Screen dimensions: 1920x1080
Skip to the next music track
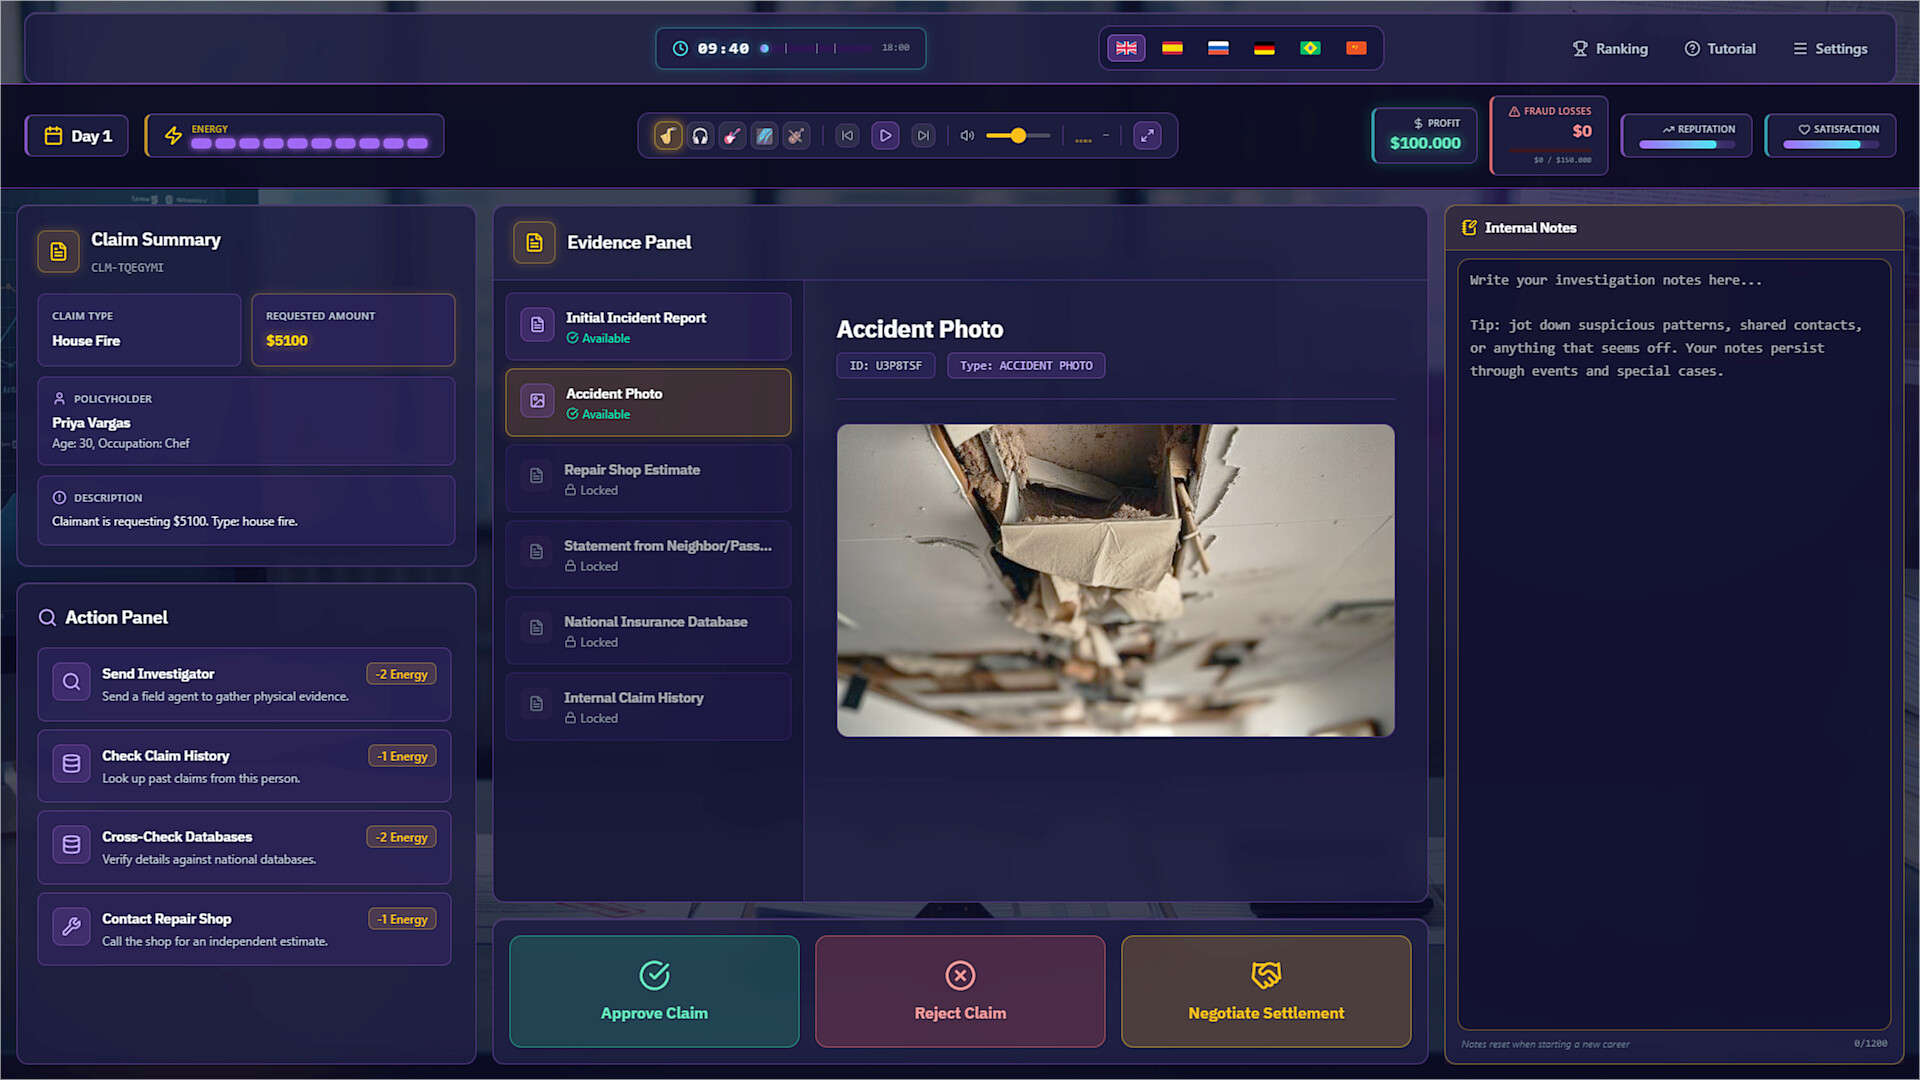(x=923, y=136)
